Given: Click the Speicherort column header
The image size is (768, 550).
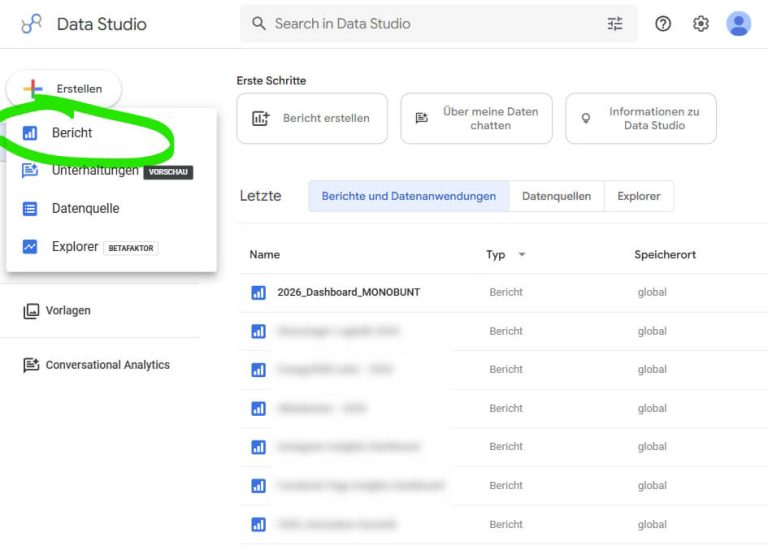Looking at the screenshot, I should (665, 255).
